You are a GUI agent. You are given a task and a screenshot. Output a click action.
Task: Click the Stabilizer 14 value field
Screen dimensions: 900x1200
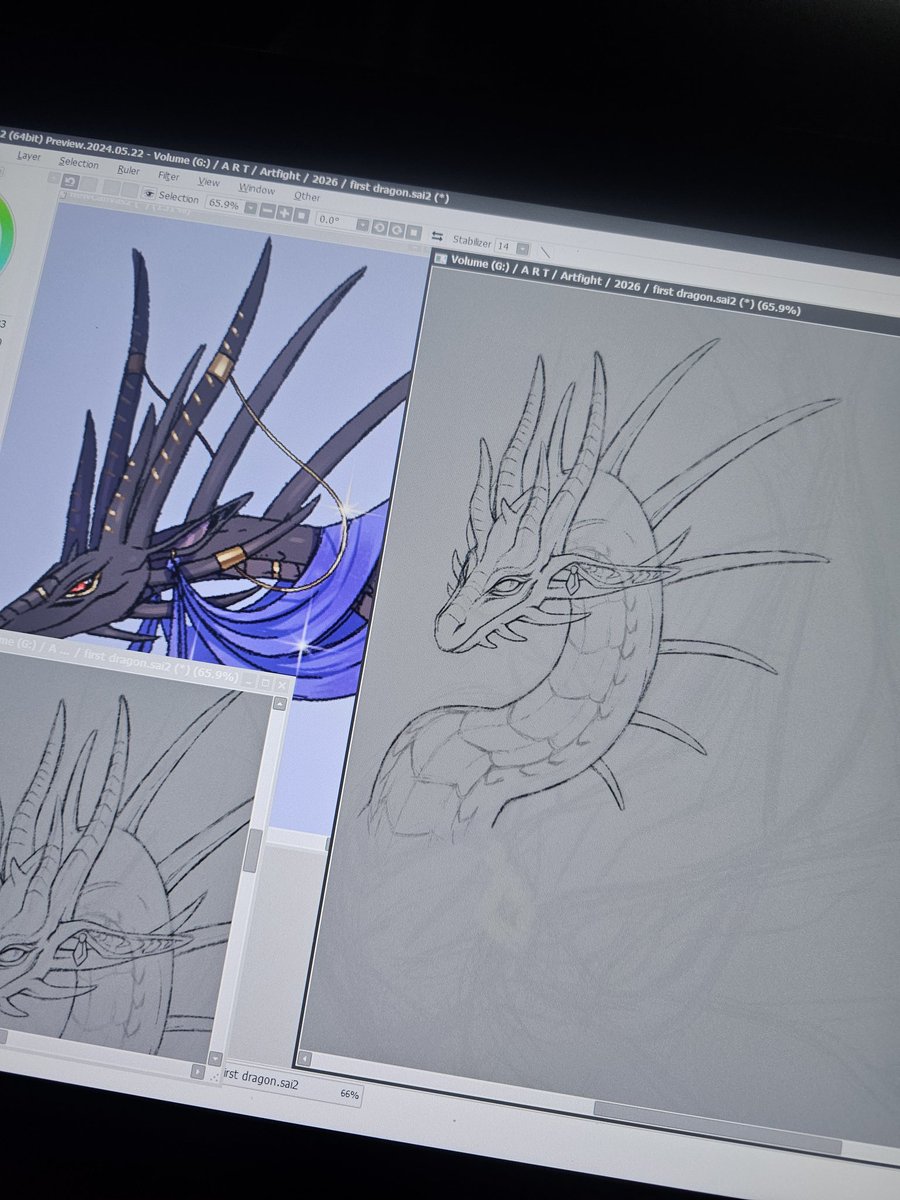(504, 246)
